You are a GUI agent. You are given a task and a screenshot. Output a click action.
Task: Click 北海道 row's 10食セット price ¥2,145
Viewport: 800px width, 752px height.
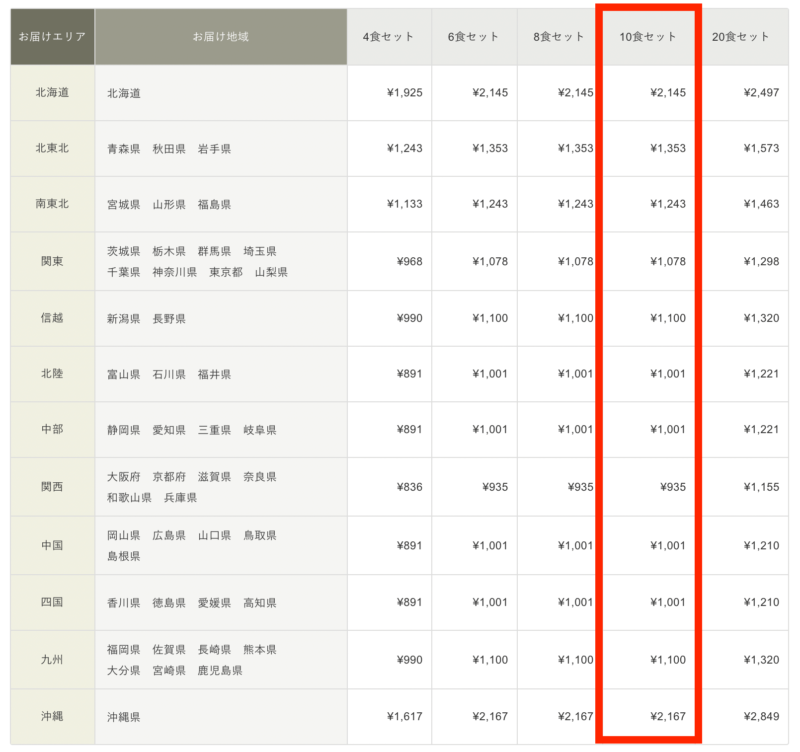point(668,92)
